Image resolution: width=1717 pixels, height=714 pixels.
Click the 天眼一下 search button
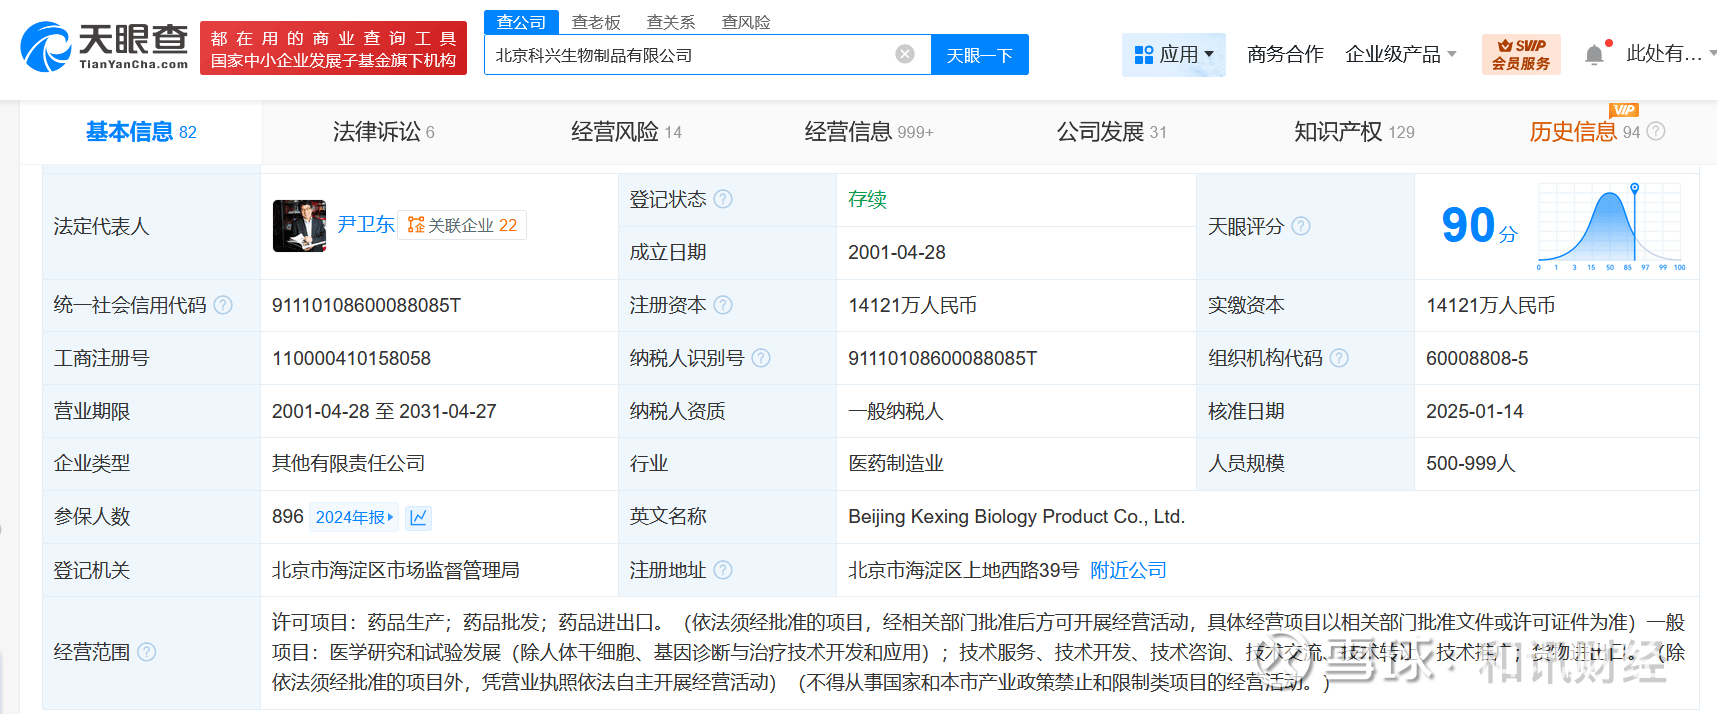[x=979, y=55]
